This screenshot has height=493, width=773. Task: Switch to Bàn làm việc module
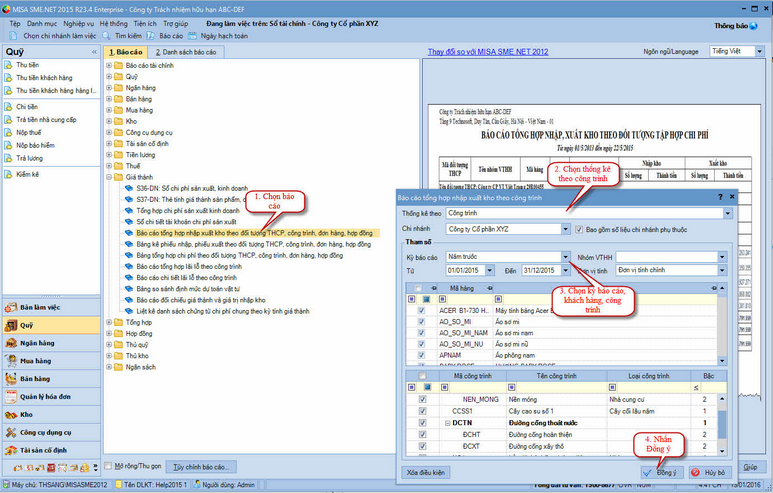[x=51, y=307]
